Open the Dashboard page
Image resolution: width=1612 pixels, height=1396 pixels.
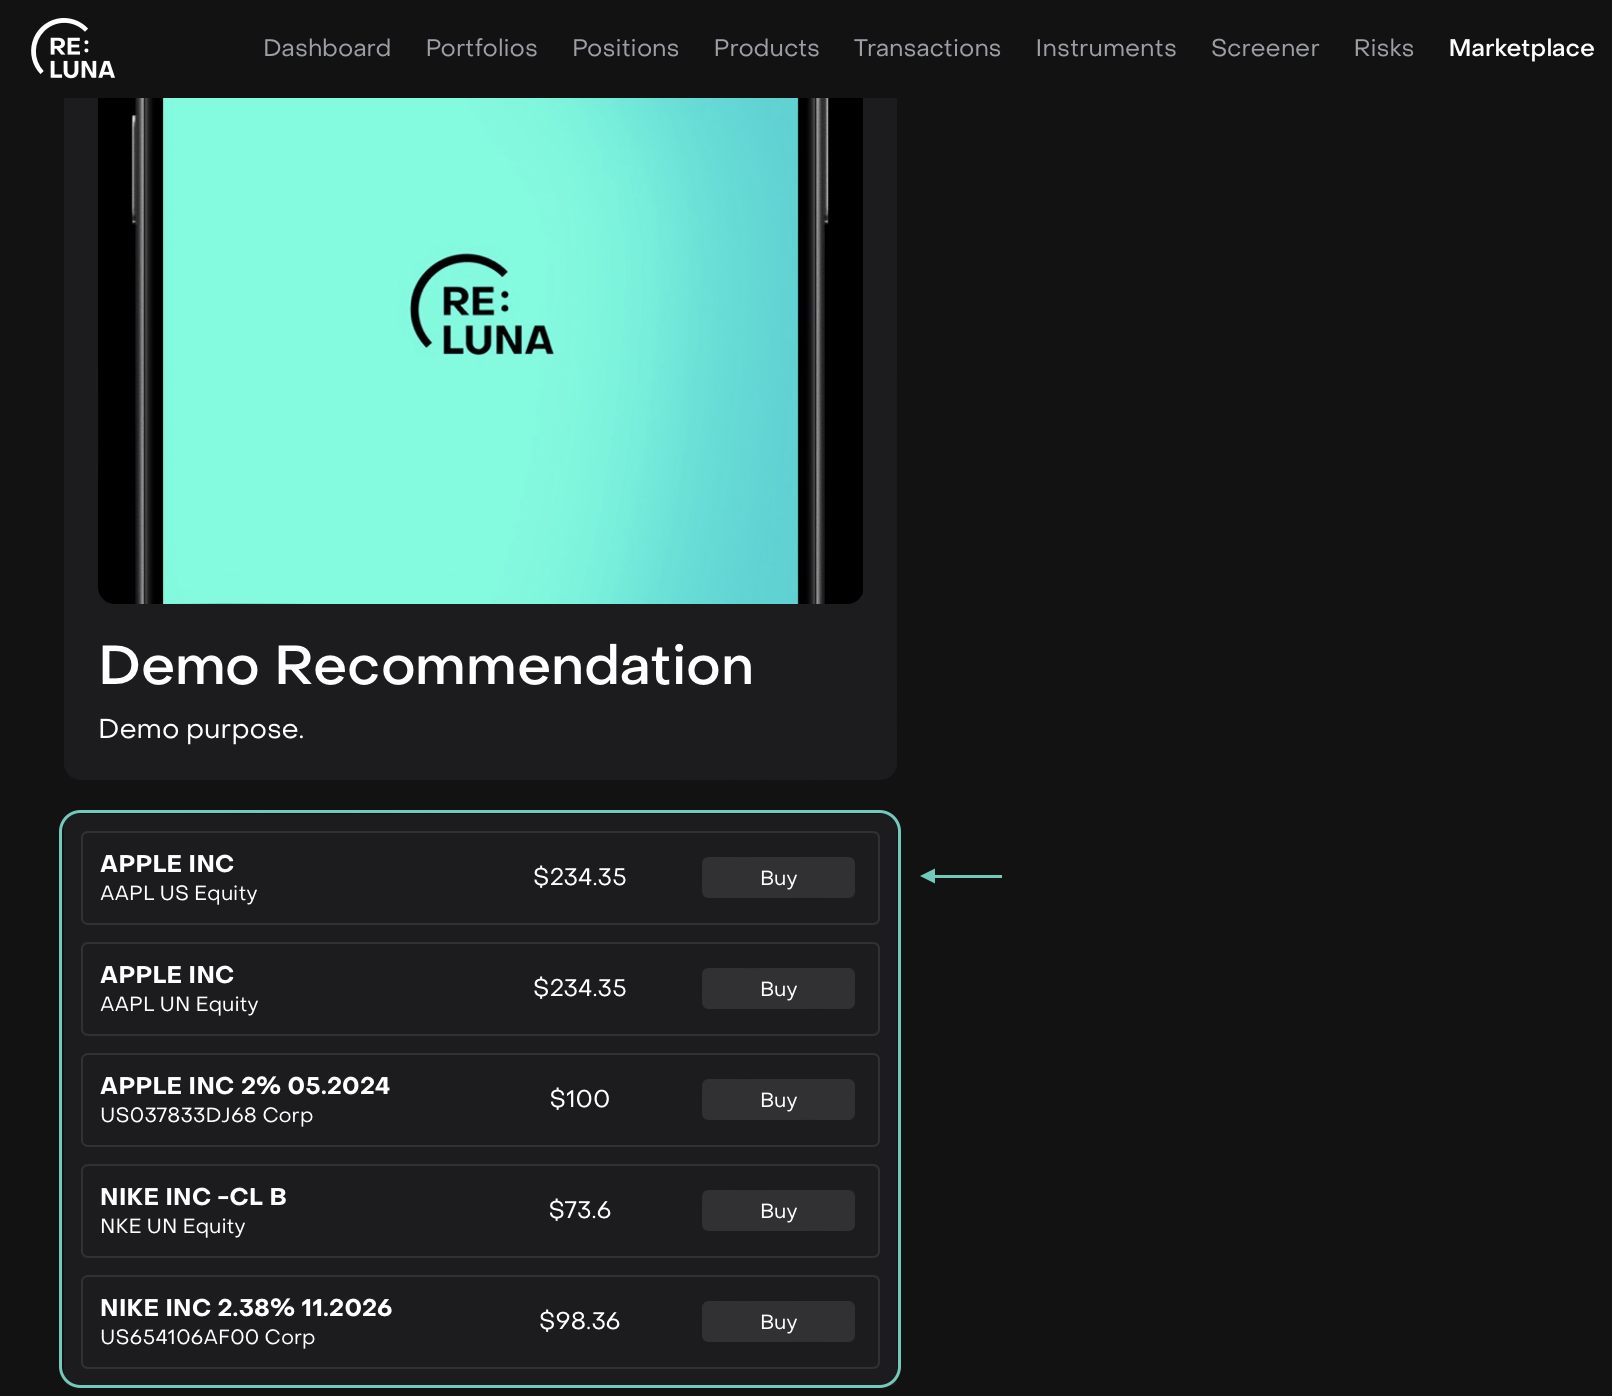327,48
